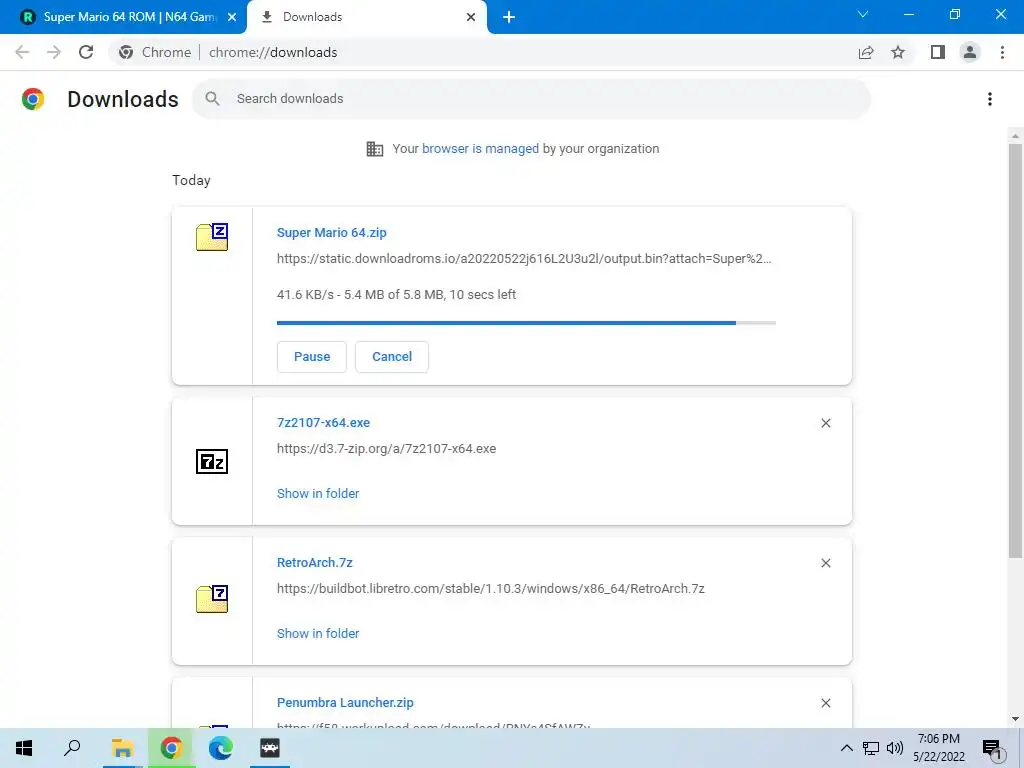Select the Downloads tab
Screen dimensions: 1024x768
[x=367, y=17]
